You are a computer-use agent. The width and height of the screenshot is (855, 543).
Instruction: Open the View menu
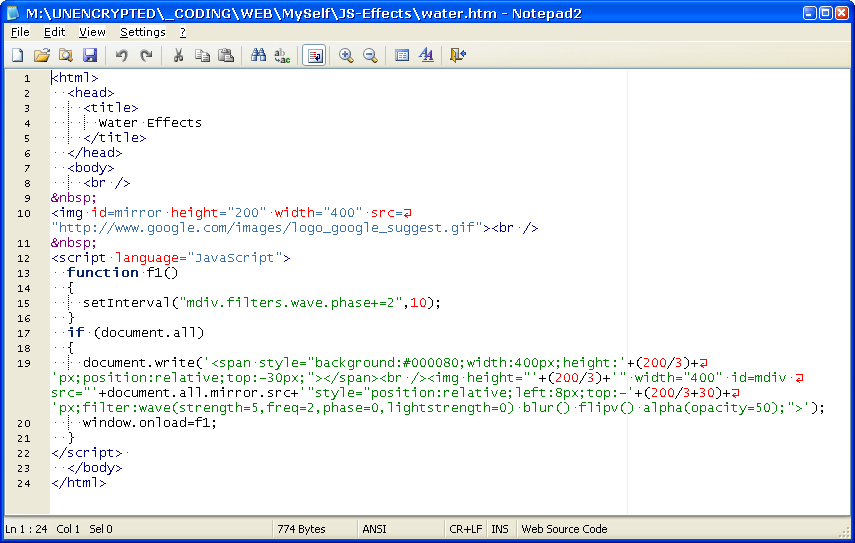[x=92, y=32]
